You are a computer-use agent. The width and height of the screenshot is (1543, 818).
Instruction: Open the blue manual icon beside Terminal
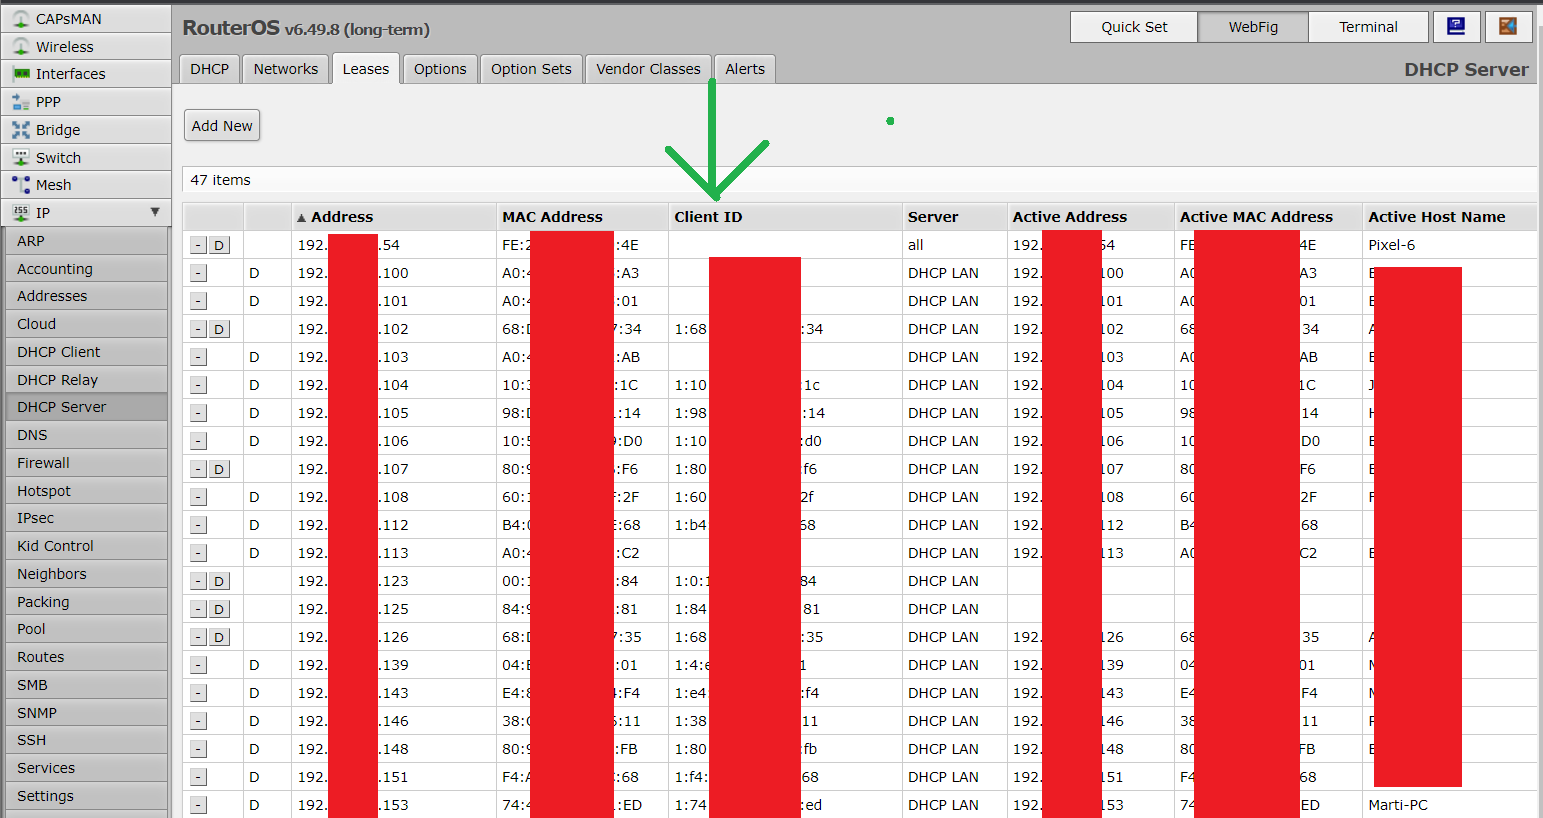(1457, 27)
